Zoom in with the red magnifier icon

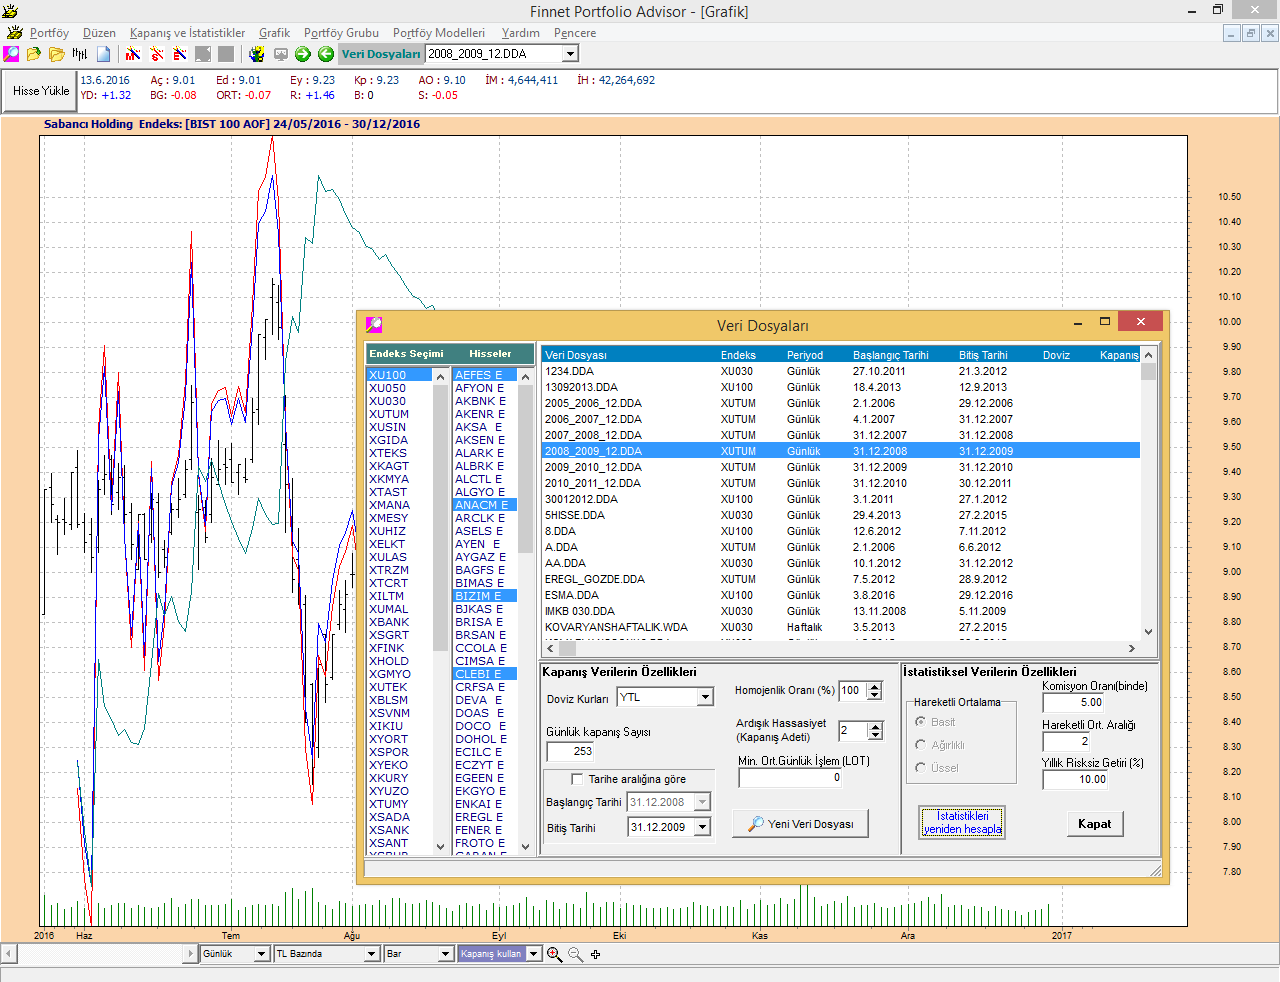point(555,954)
